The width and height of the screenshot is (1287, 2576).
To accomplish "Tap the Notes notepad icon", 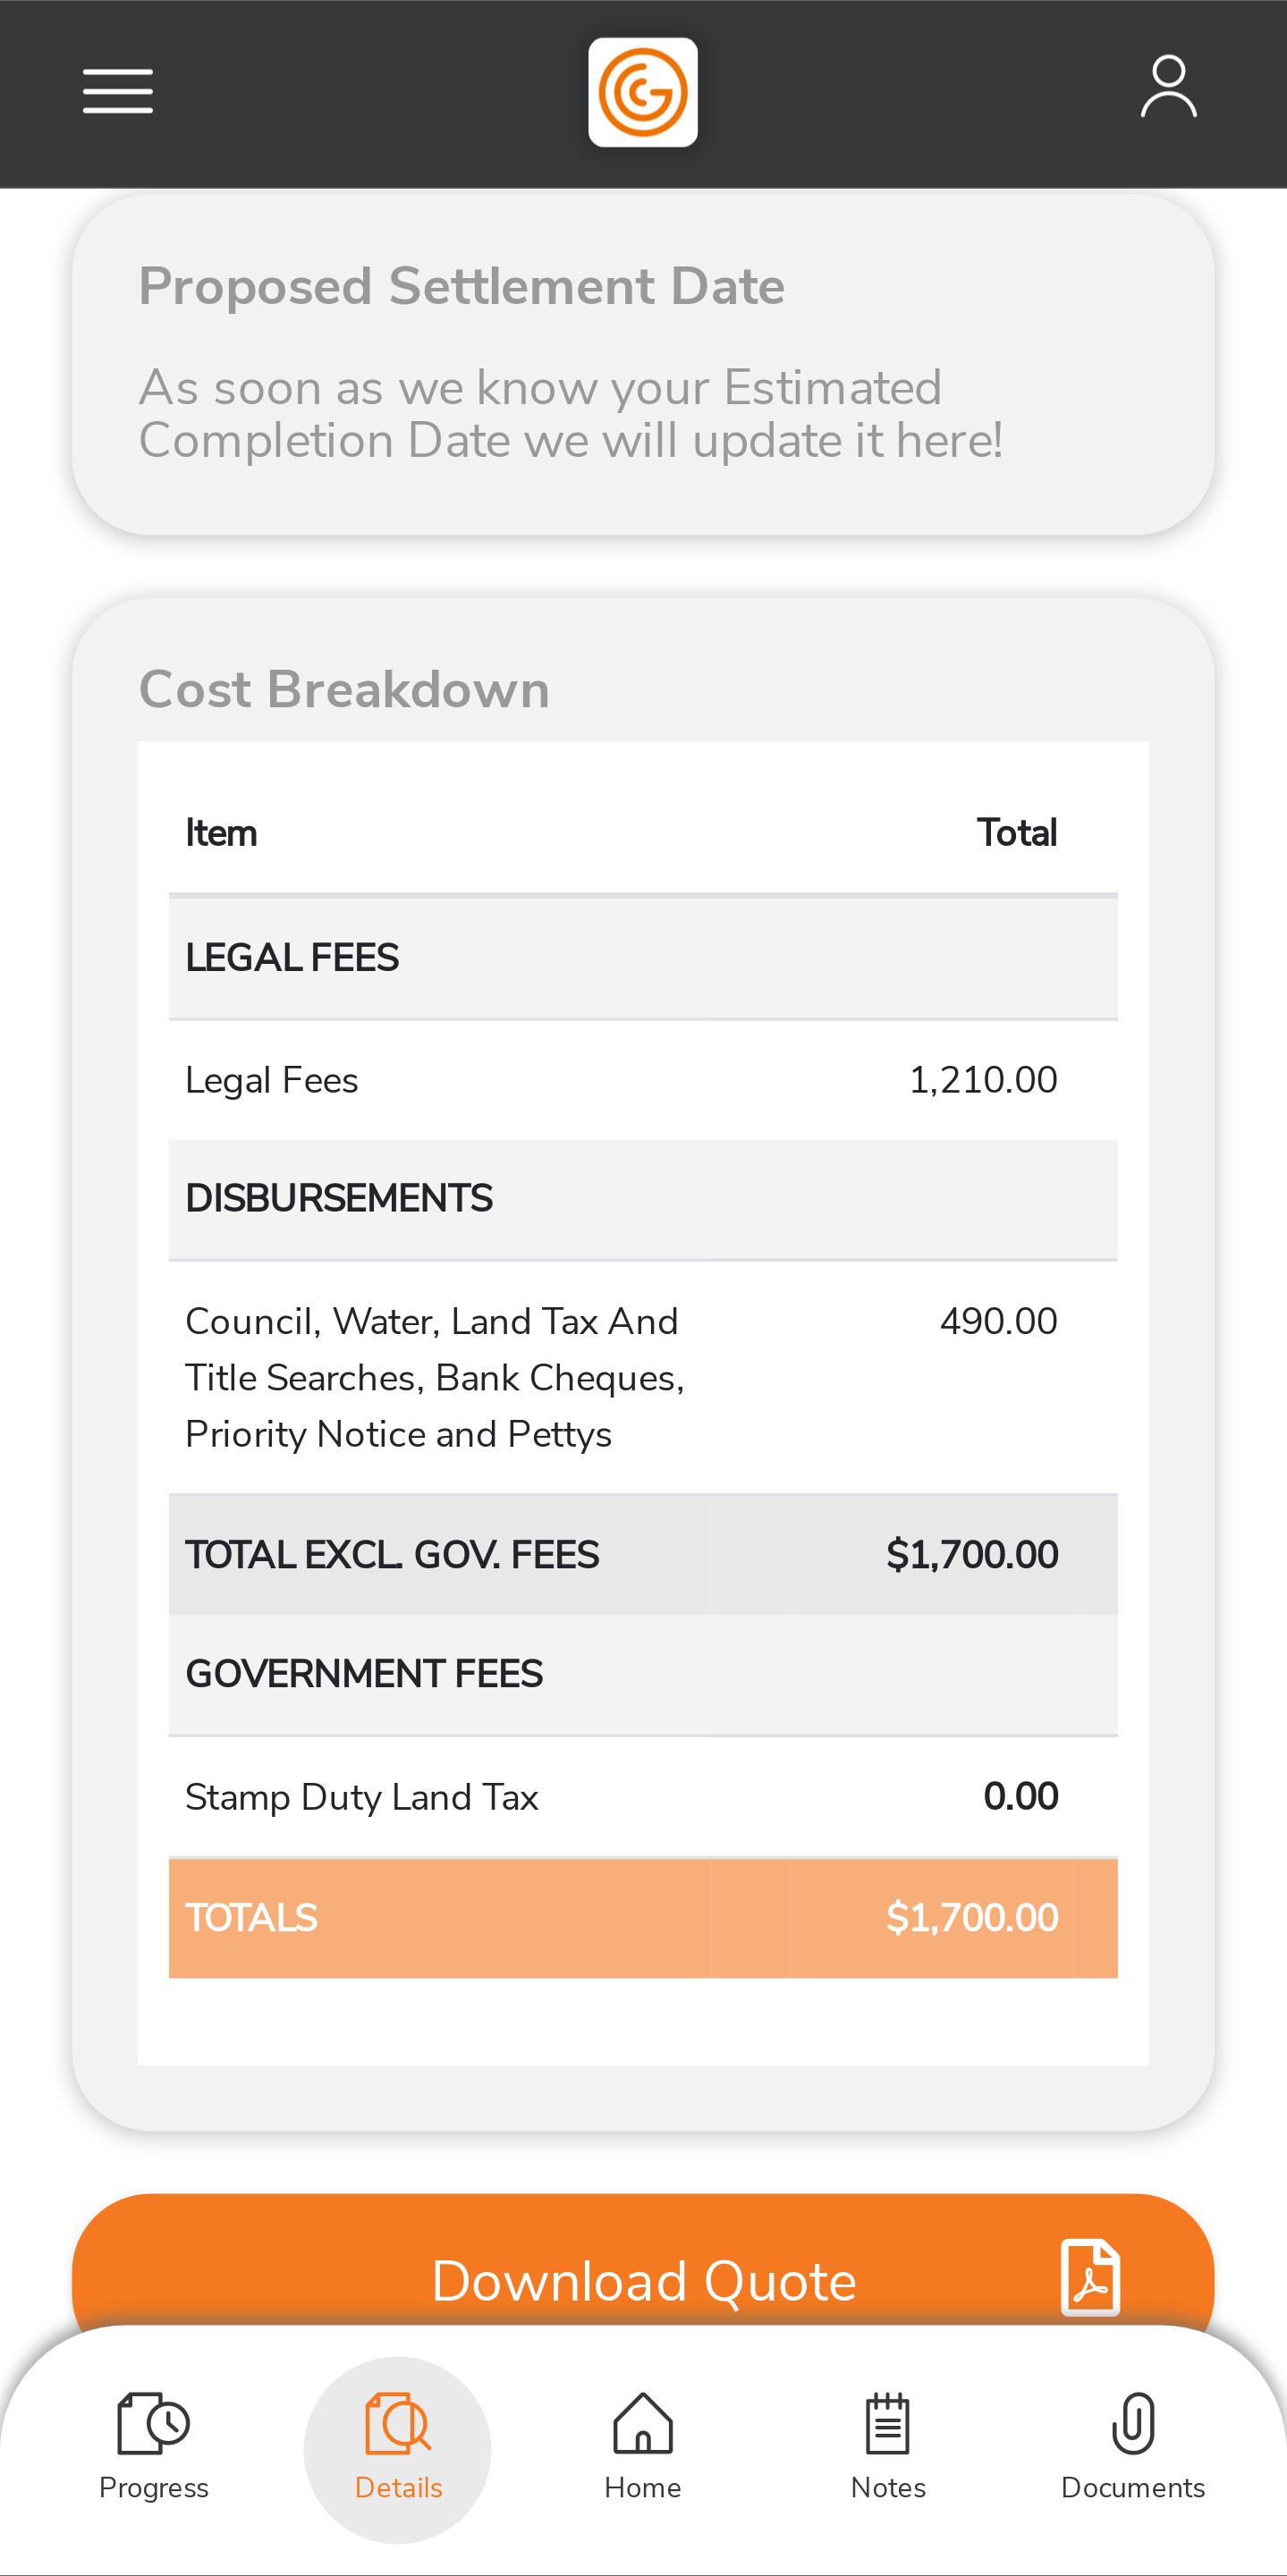I will (888, 2423).
